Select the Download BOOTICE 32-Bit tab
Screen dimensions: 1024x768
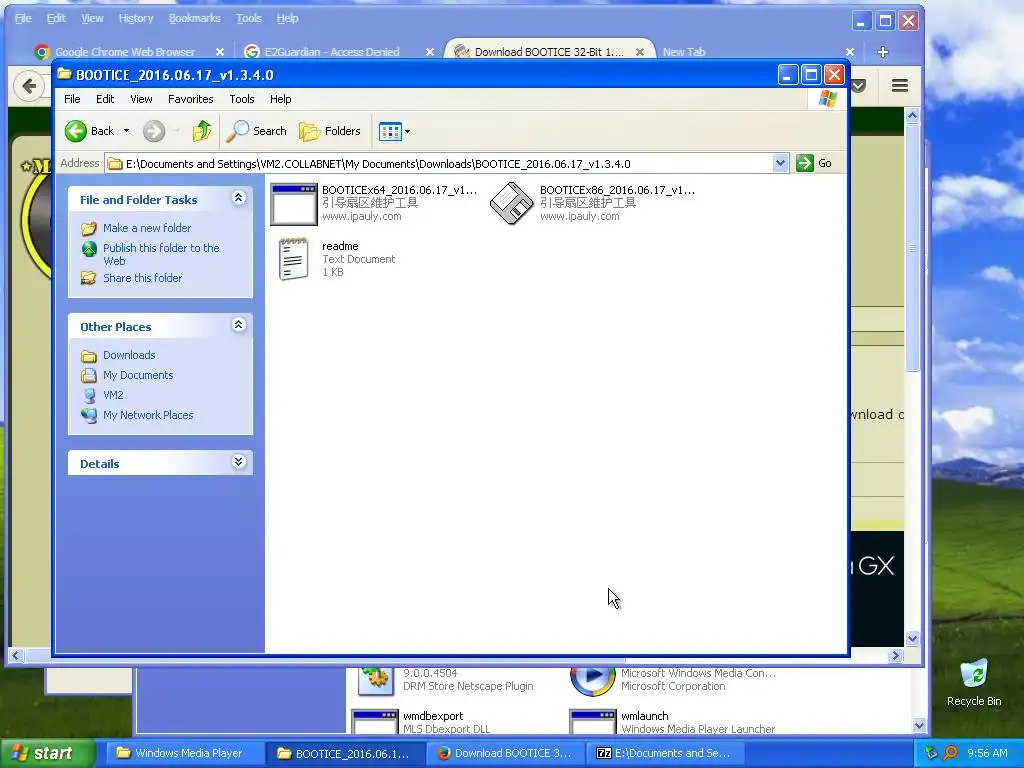pyautogui.click(x=549, y=52)
